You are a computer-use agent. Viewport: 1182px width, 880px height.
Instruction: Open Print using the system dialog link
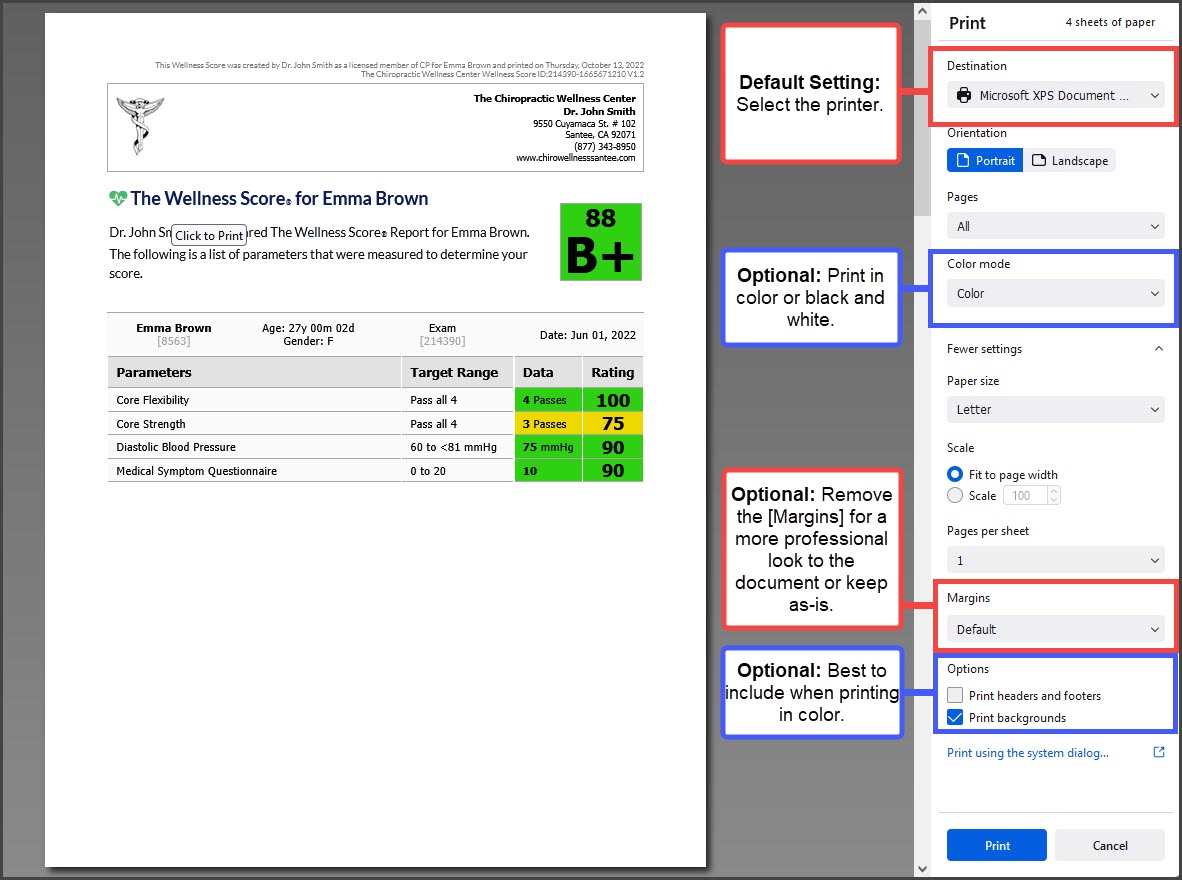click(x=1027, y=753)
